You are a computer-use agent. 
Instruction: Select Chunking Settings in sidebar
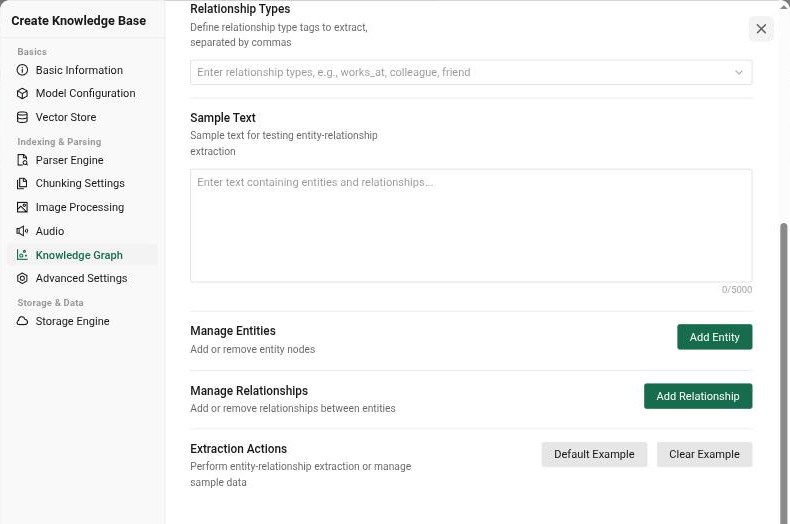pos(82,183)
